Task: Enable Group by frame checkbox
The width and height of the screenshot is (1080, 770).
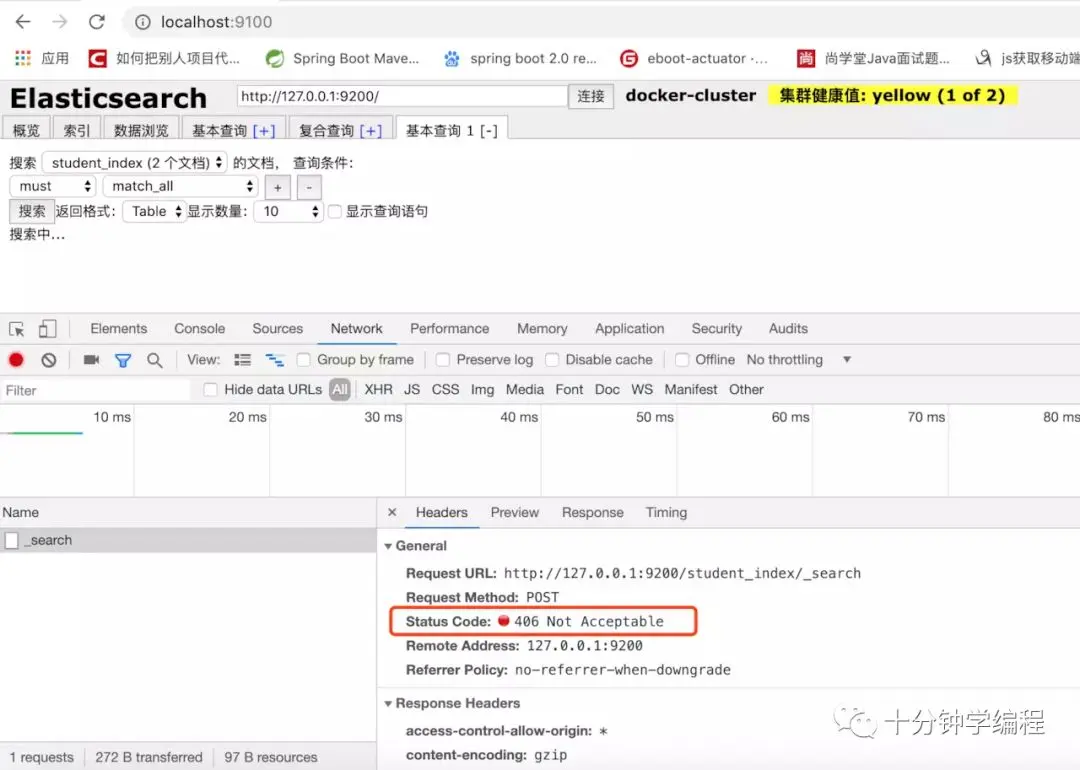Action: [x=303, y=360]
